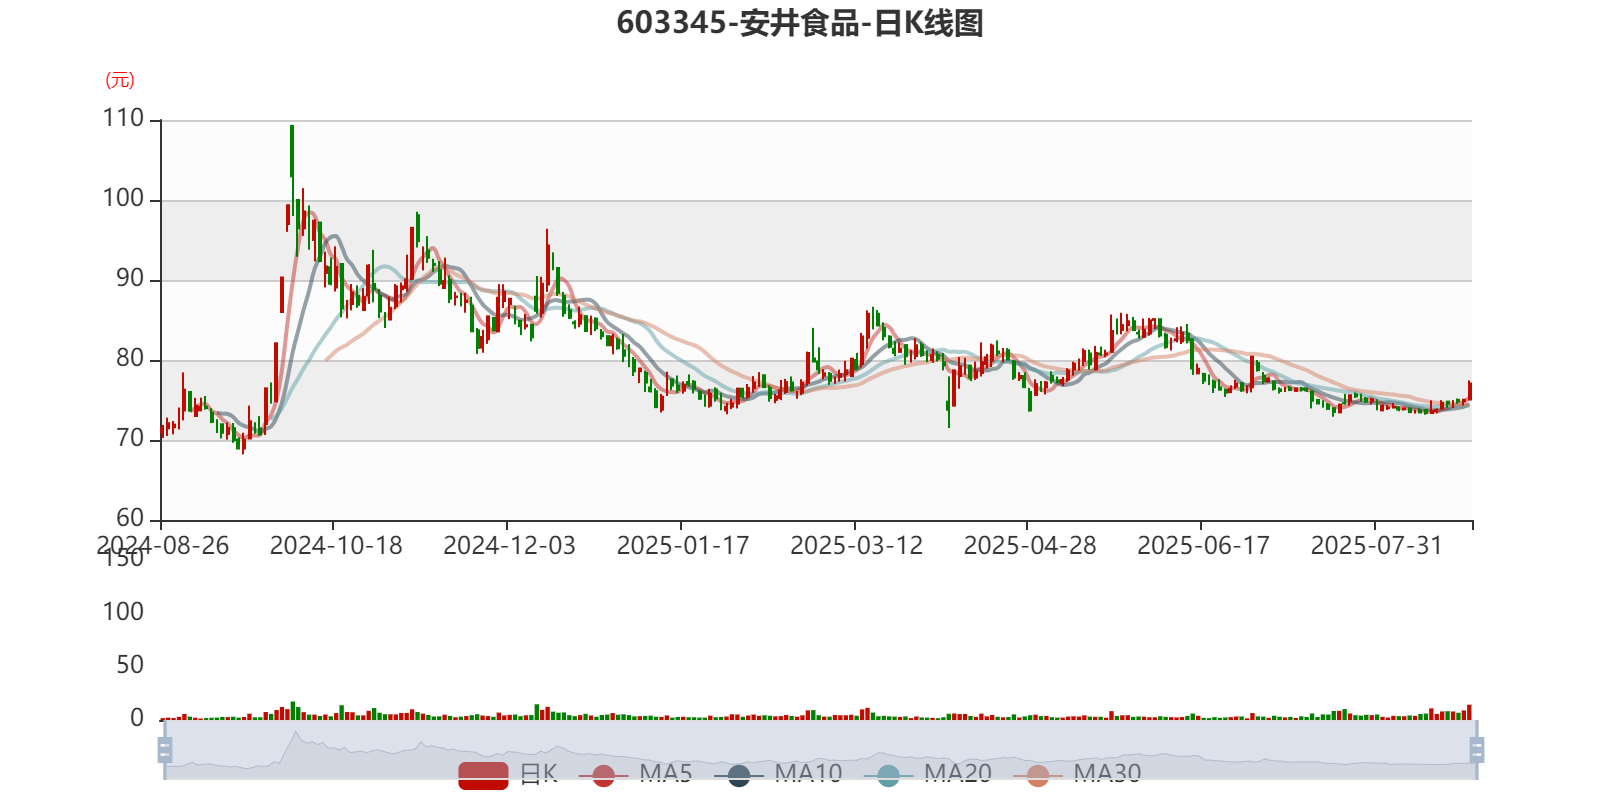Click the (元) unit label
The height and width of the screenshot is (800, 1600).
pyautogui.click(x=120, y=80)
